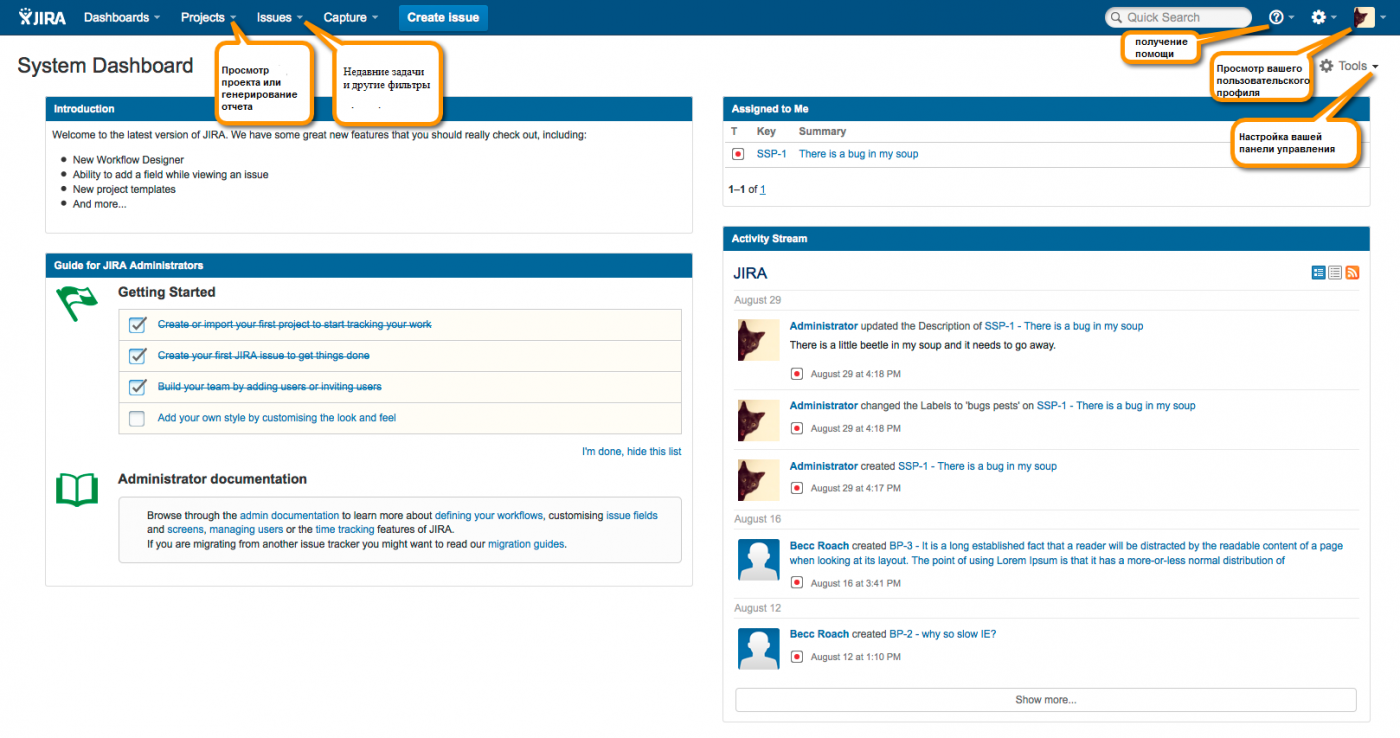This screenshot has height=738, width=1400.
Task: Click the JIRA logo in header
Action: (43, 17)
